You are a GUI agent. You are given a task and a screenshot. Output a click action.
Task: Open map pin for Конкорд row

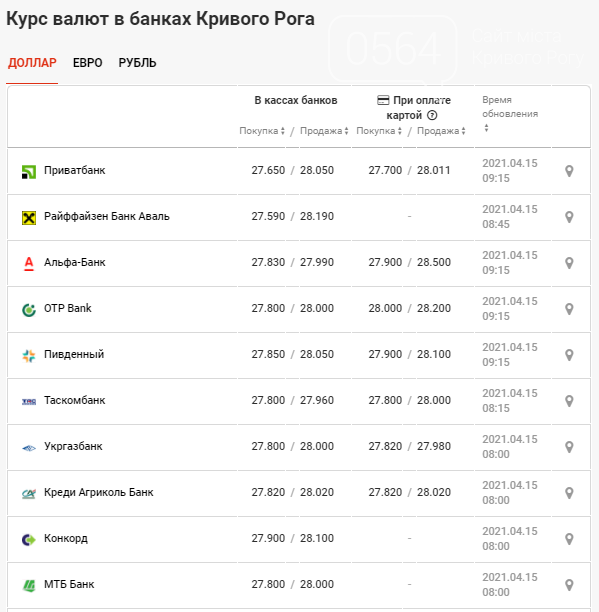pos(569,539)
